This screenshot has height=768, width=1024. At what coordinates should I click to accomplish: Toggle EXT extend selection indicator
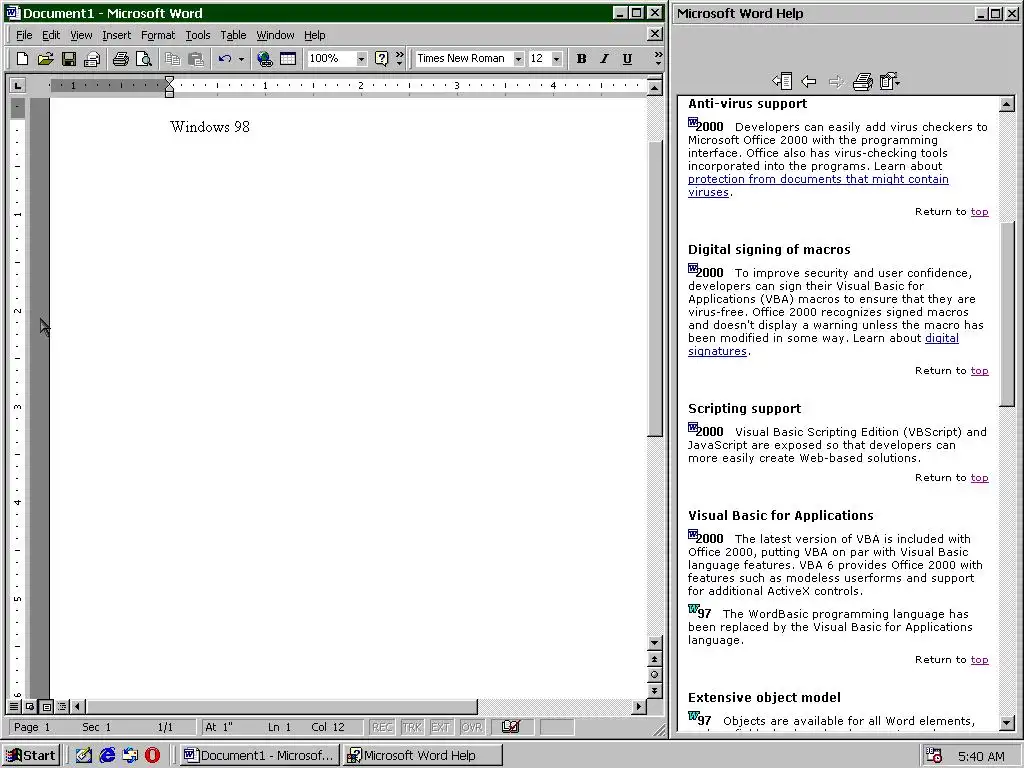[x=440, y=727]
